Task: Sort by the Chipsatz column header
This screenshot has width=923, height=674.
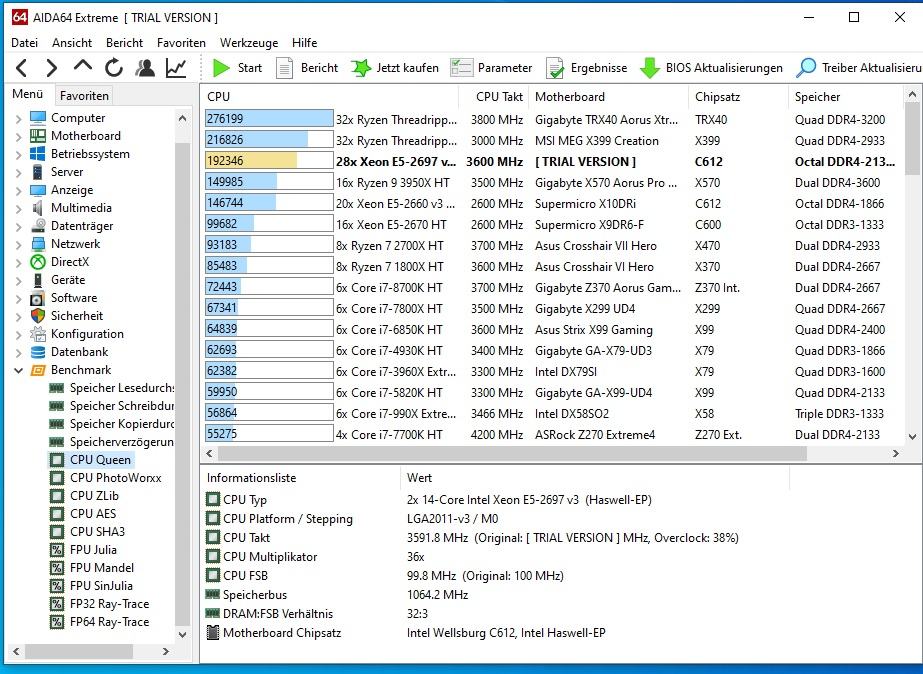Action: coord(738,97)
